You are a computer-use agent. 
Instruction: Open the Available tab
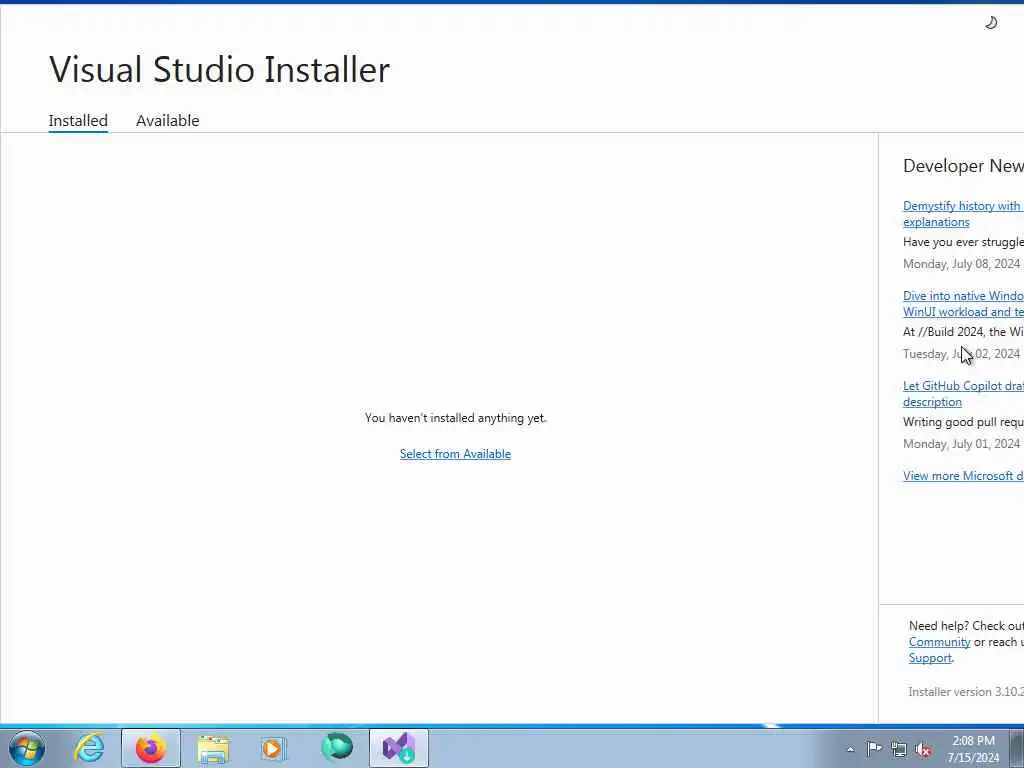click(167, 121)
